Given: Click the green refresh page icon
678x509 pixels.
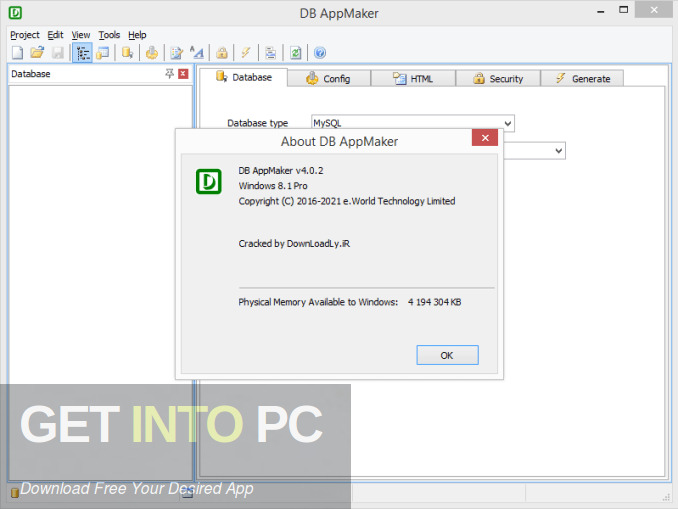Looking at the screenshot, I should tap(295, 53).
